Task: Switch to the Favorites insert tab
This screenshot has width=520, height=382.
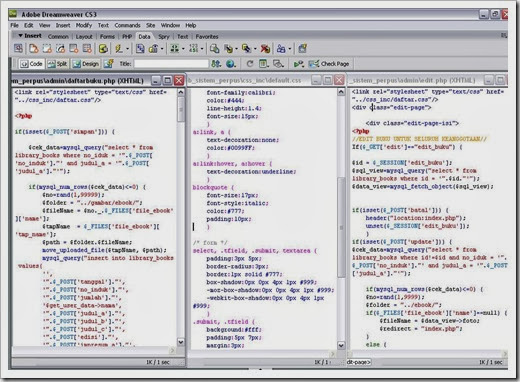Action: pyautogui.click(x=207, y=36)
